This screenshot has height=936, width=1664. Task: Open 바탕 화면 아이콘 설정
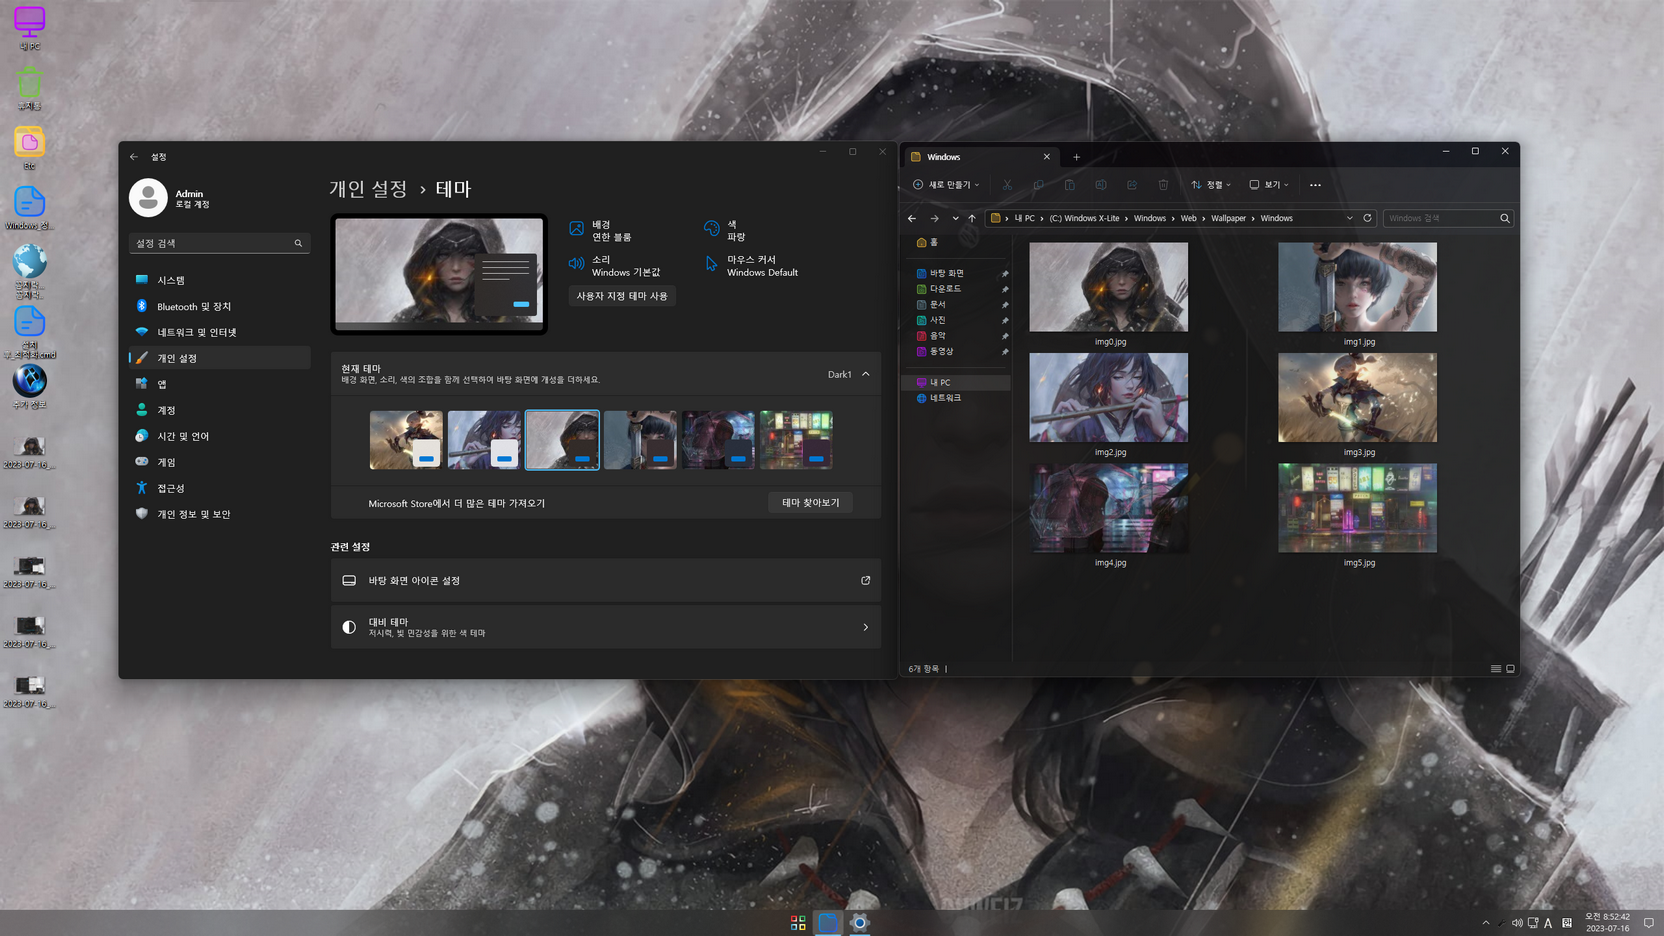[x=606, y=580]
